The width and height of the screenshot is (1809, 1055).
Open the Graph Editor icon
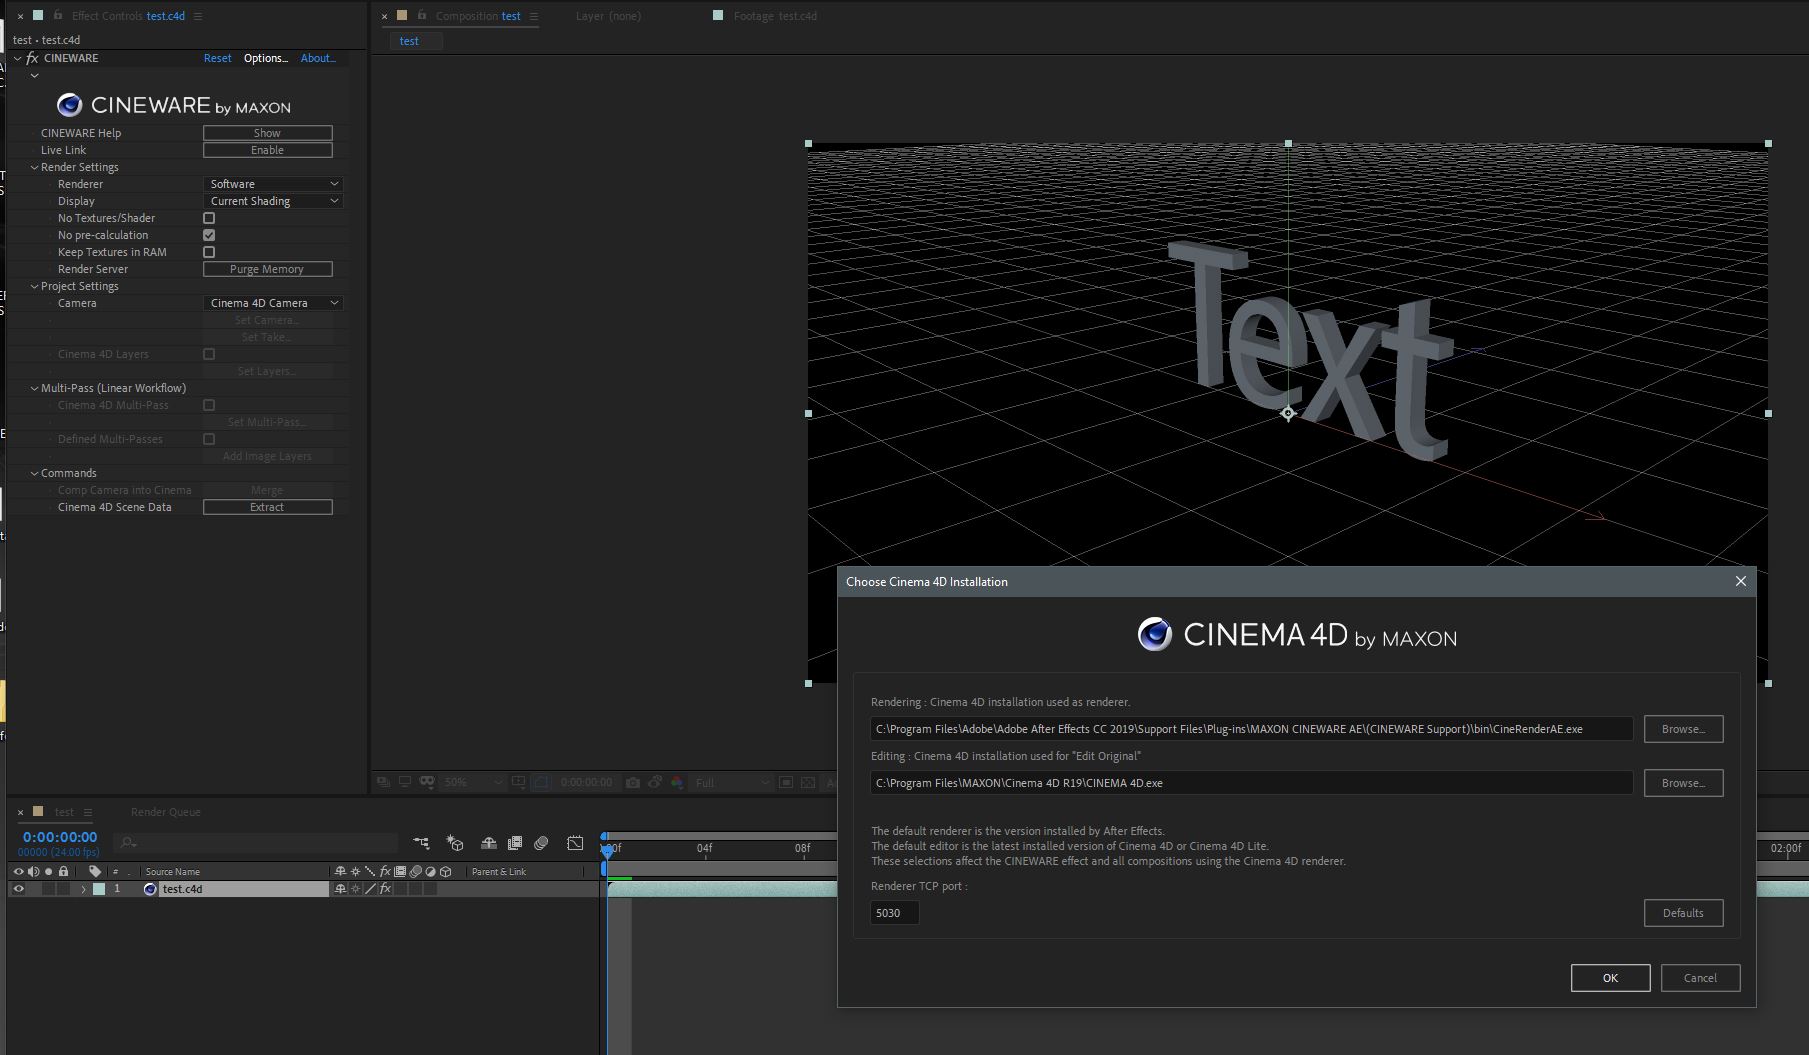(x=575, y=843)
